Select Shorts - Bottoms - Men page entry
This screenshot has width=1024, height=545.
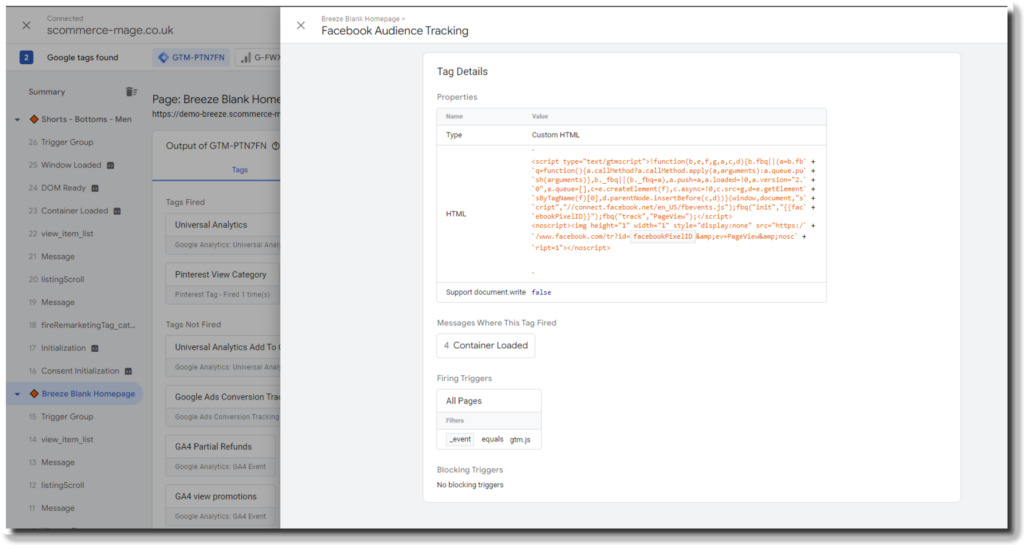[x=86, y=119]
